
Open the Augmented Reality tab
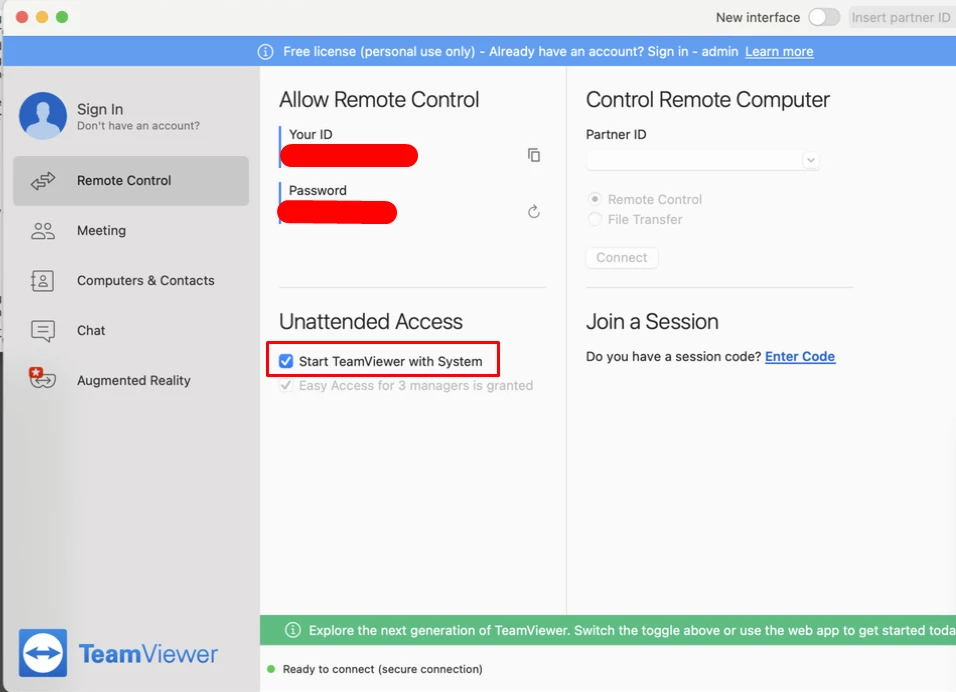tap(131, 380)
